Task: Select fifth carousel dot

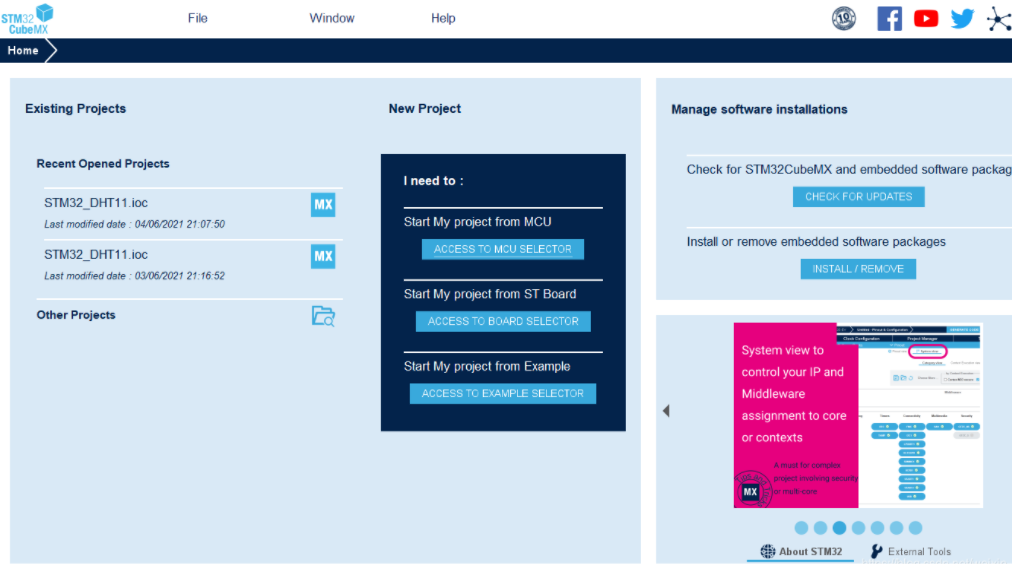Action: tap(877, 528)
